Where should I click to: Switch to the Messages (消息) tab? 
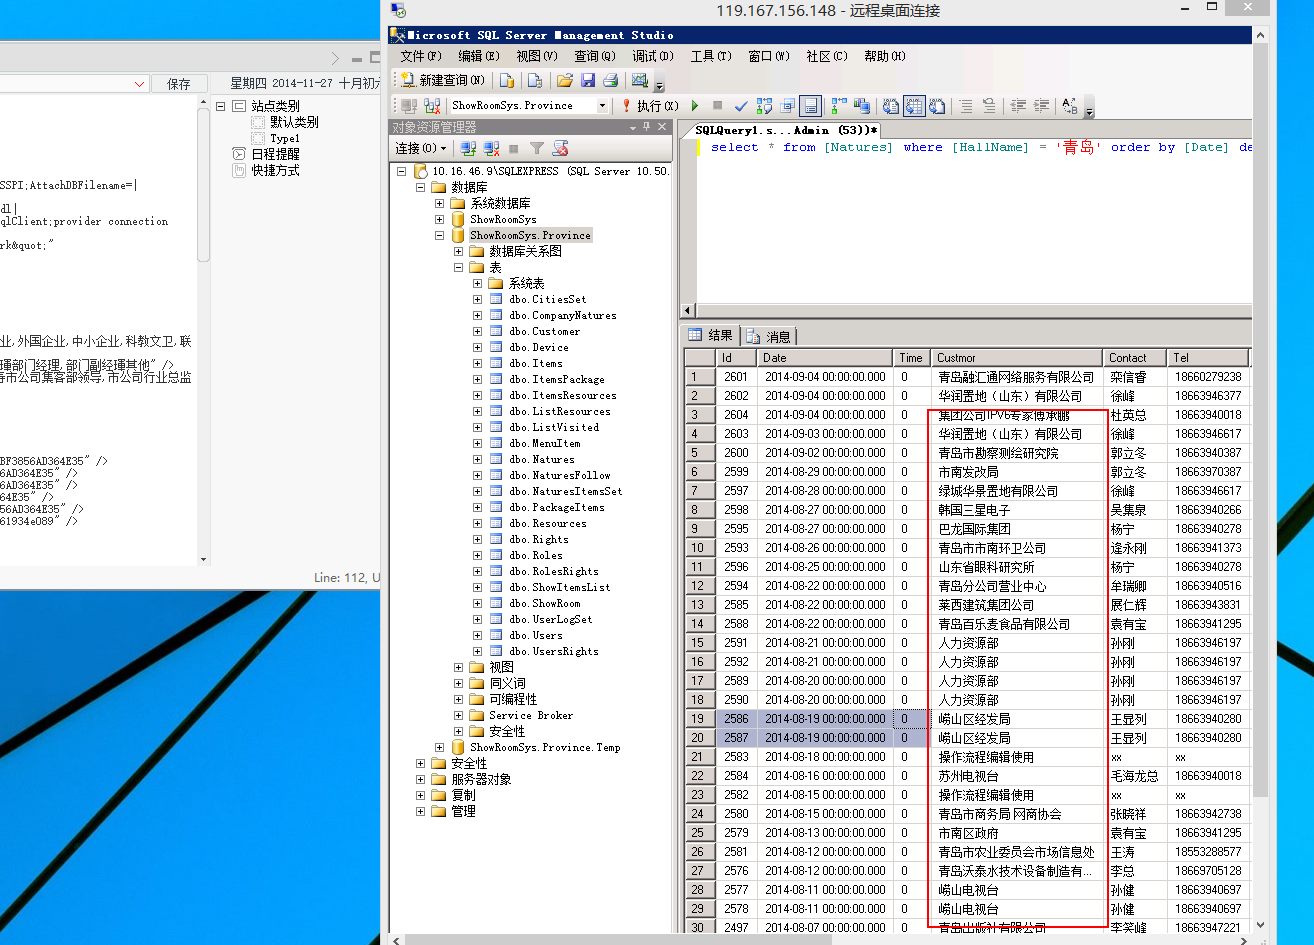(x=769, y=336)
